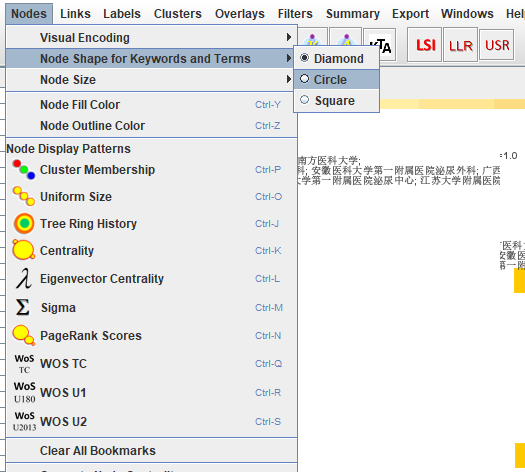Click the WoS U2013 icon
This screenshot has height=472, width=525.
[x=24, y=421]
